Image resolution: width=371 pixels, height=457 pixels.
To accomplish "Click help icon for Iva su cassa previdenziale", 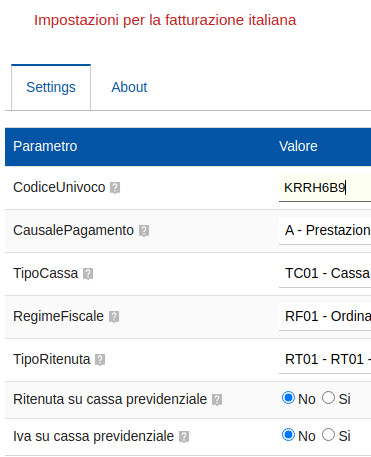I will pyautogui.click(x=184, y=437).
